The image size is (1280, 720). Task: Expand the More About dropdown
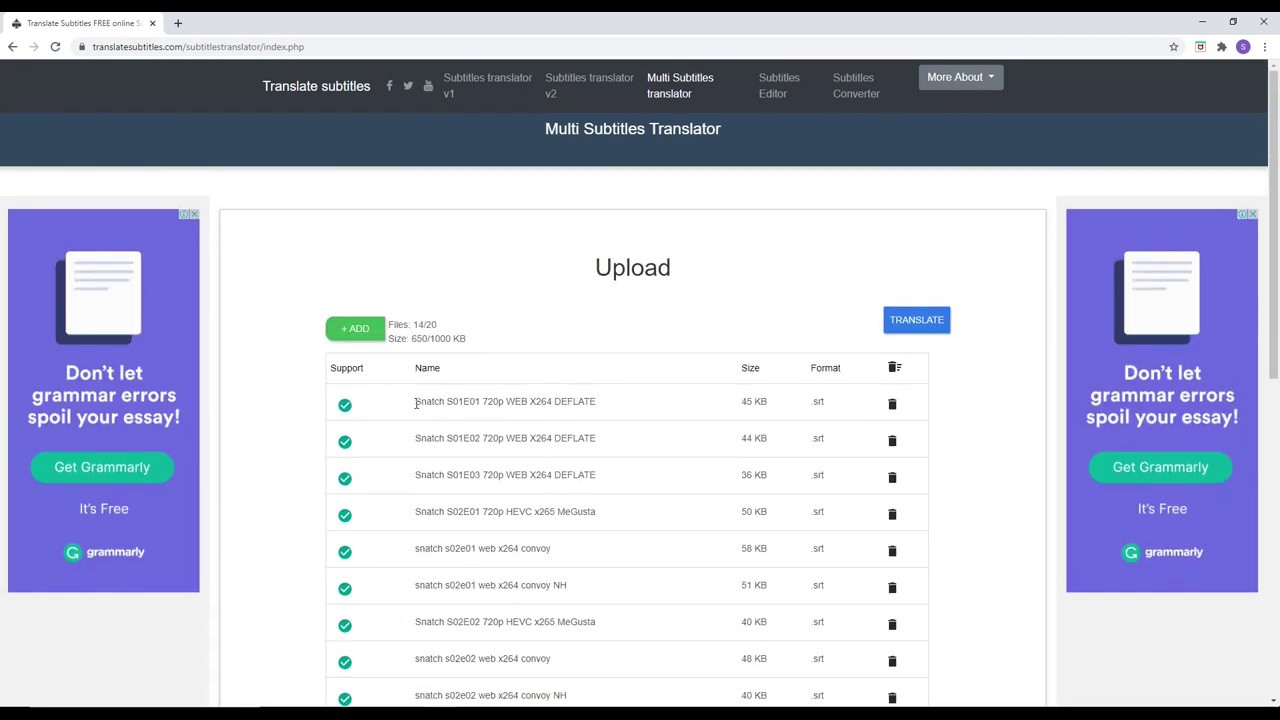click(x=960, y=77)
